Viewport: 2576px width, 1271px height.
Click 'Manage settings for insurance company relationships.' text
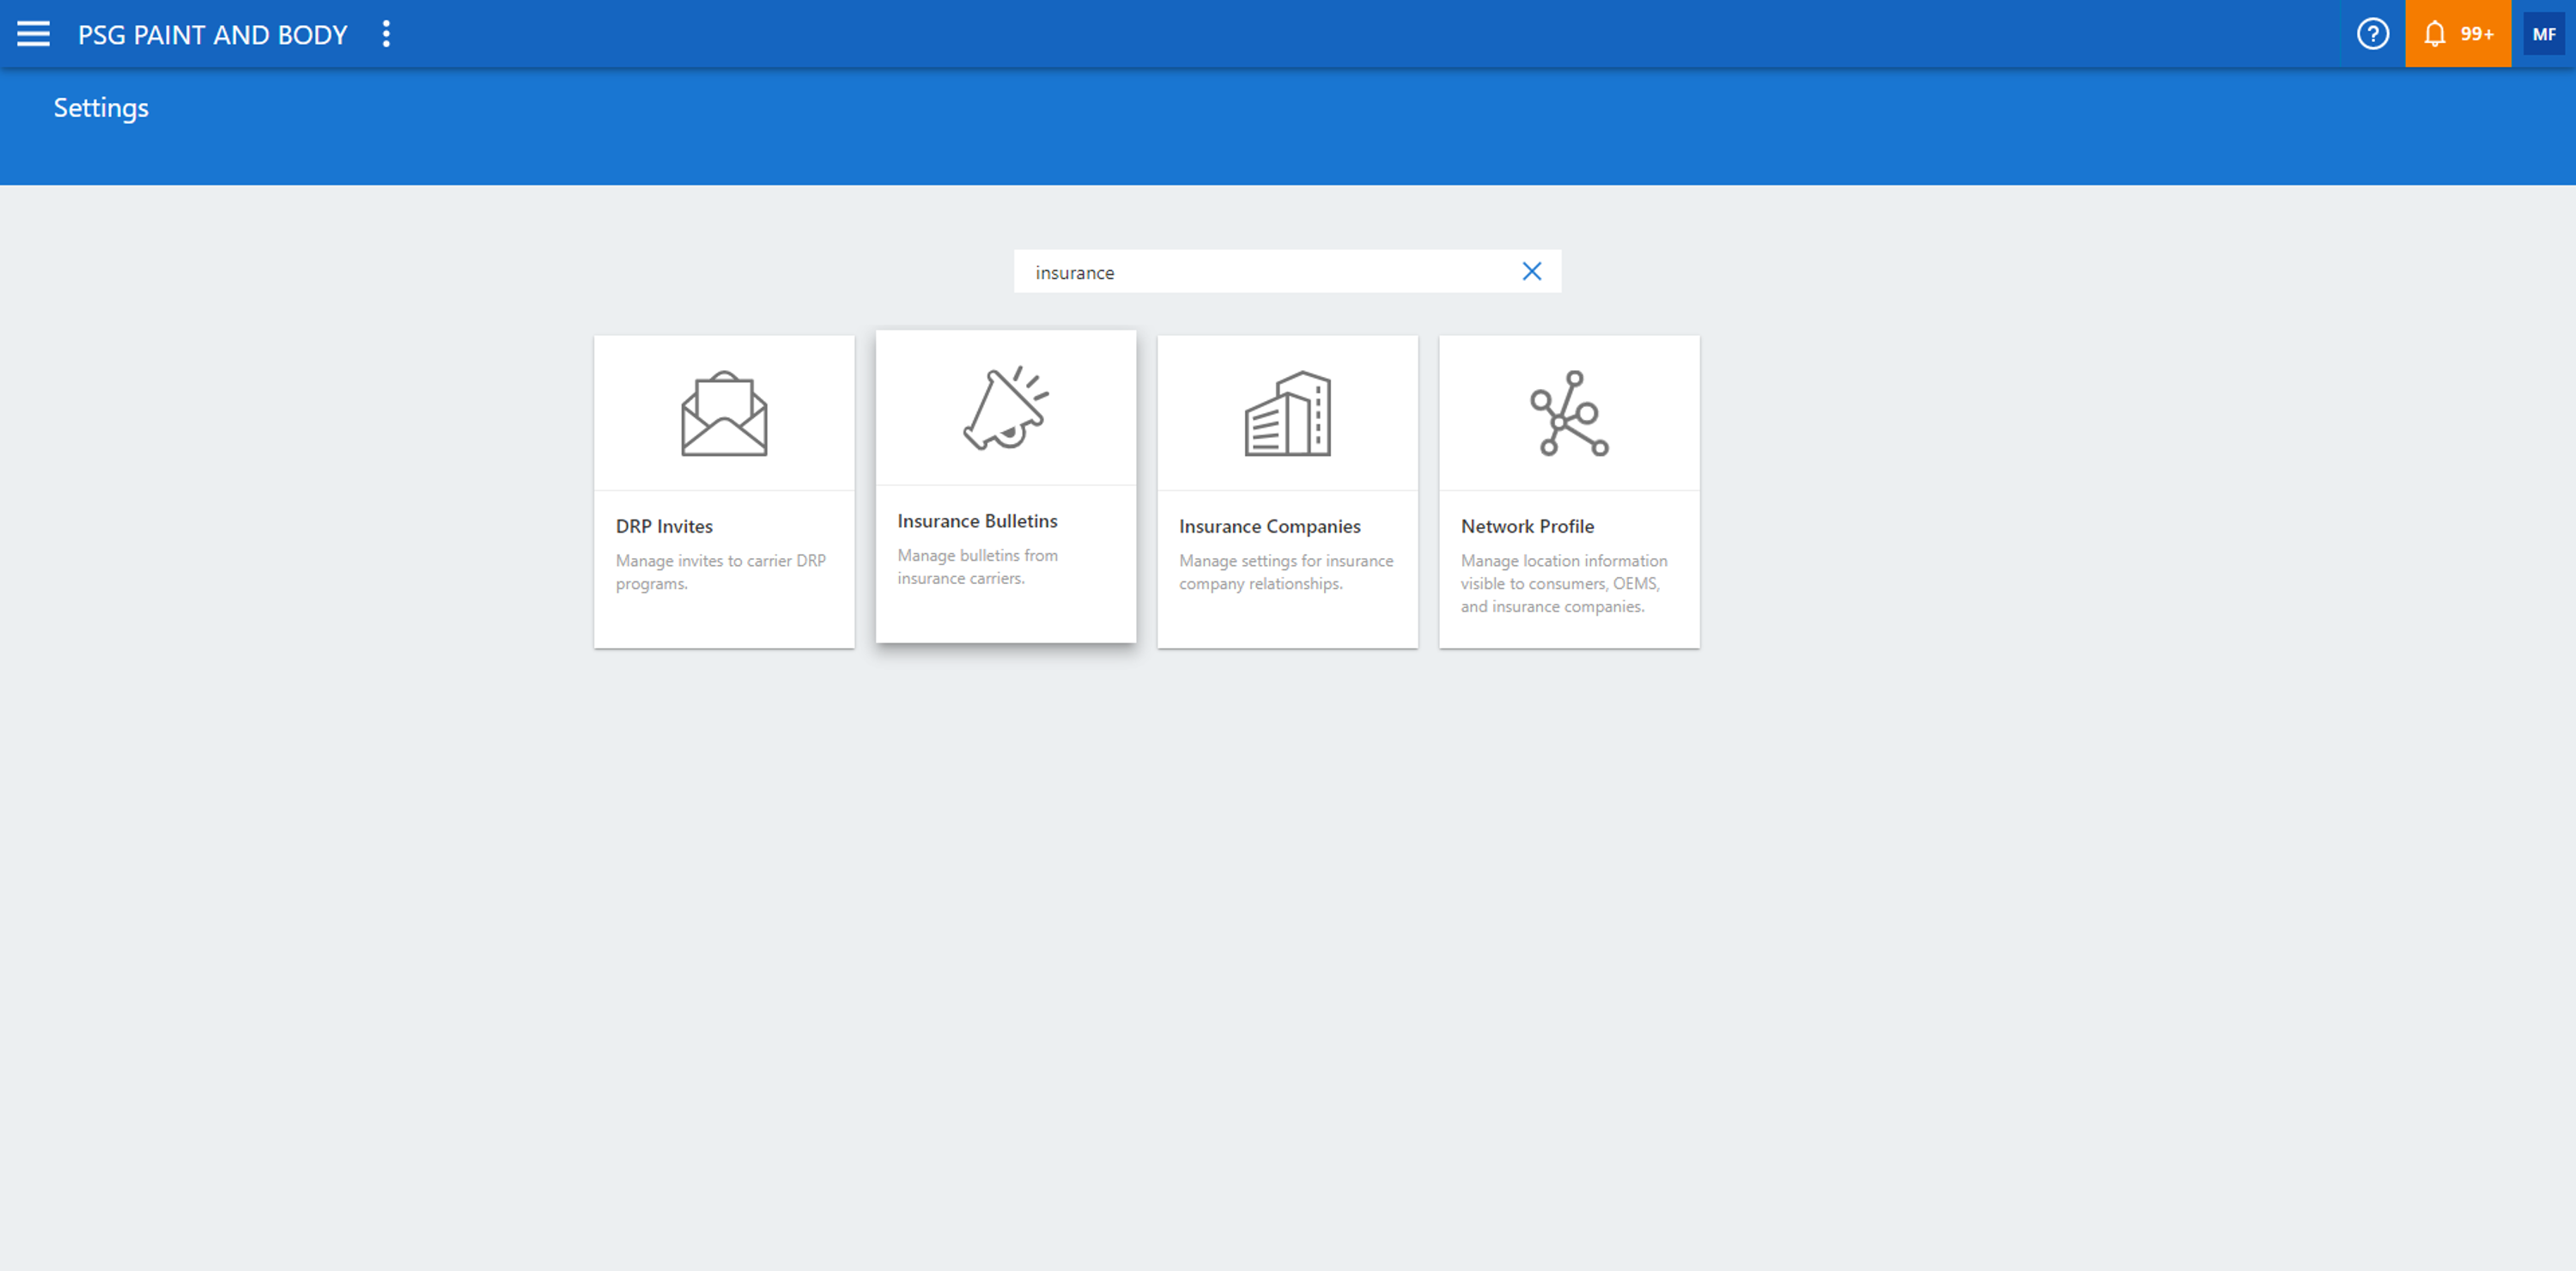tap(1286, 572)
